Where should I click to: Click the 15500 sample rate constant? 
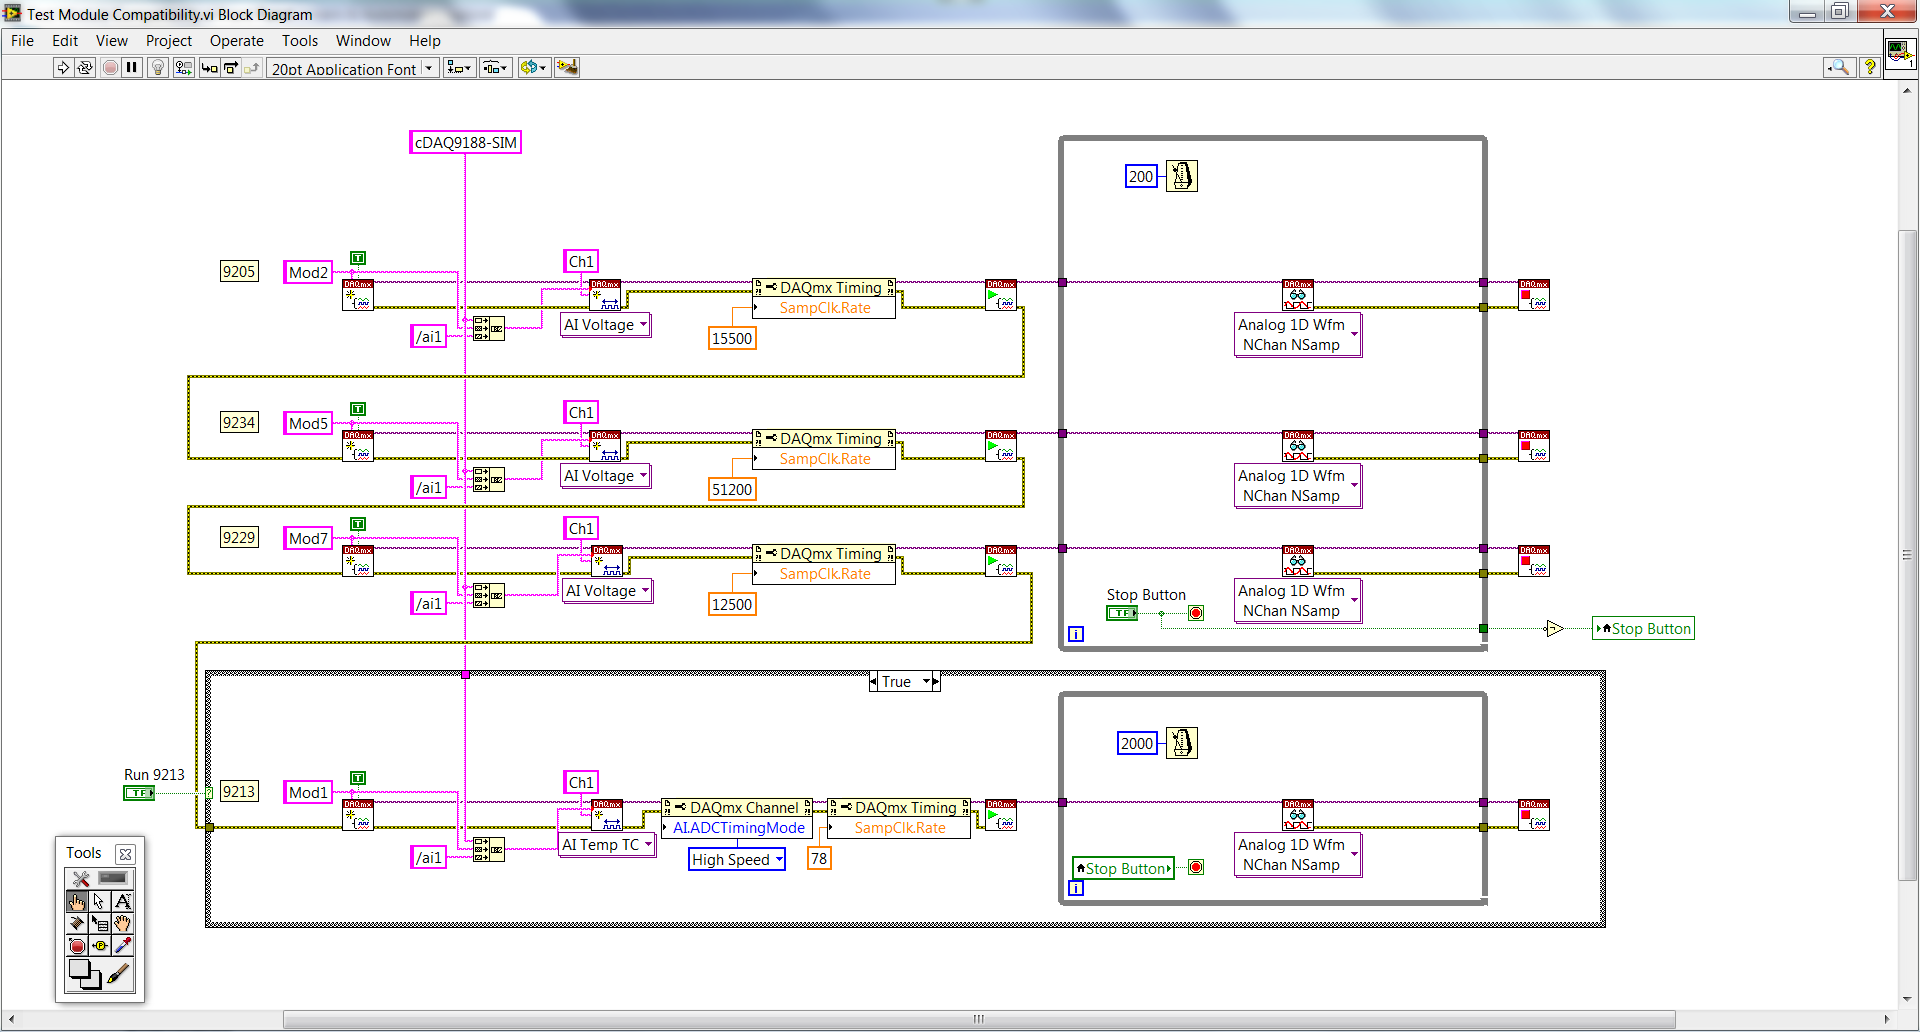click(x=732, y=338)
